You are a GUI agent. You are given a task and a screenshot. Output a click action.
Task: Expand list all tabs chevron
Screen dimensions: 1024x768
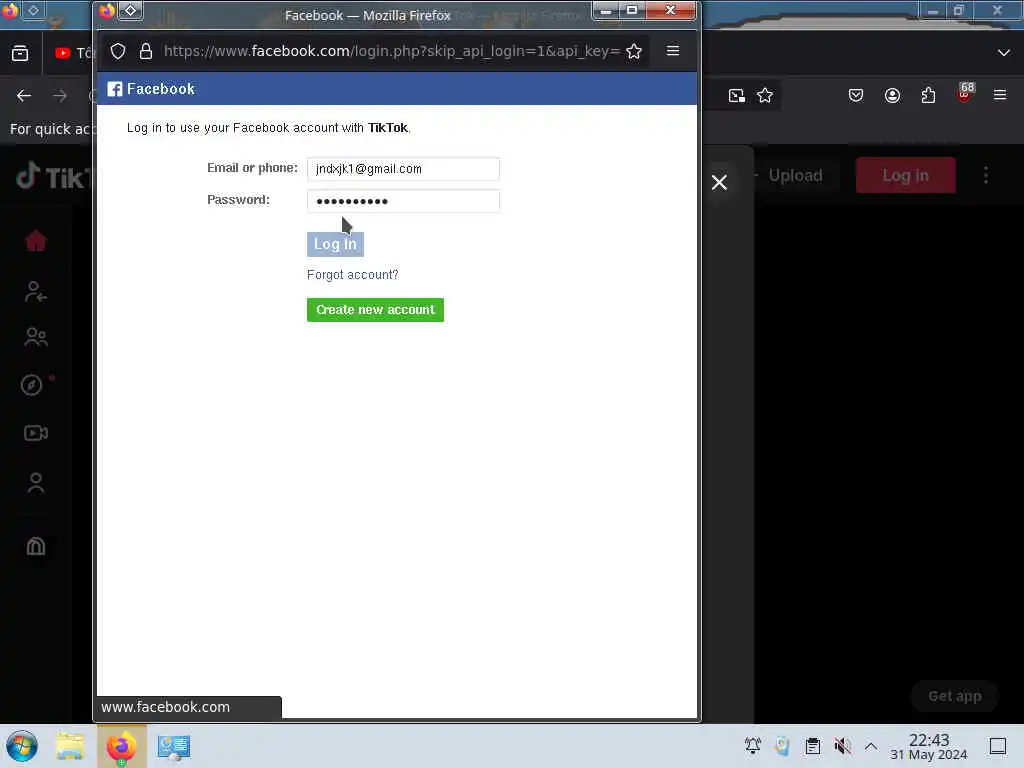[1004, 53]
